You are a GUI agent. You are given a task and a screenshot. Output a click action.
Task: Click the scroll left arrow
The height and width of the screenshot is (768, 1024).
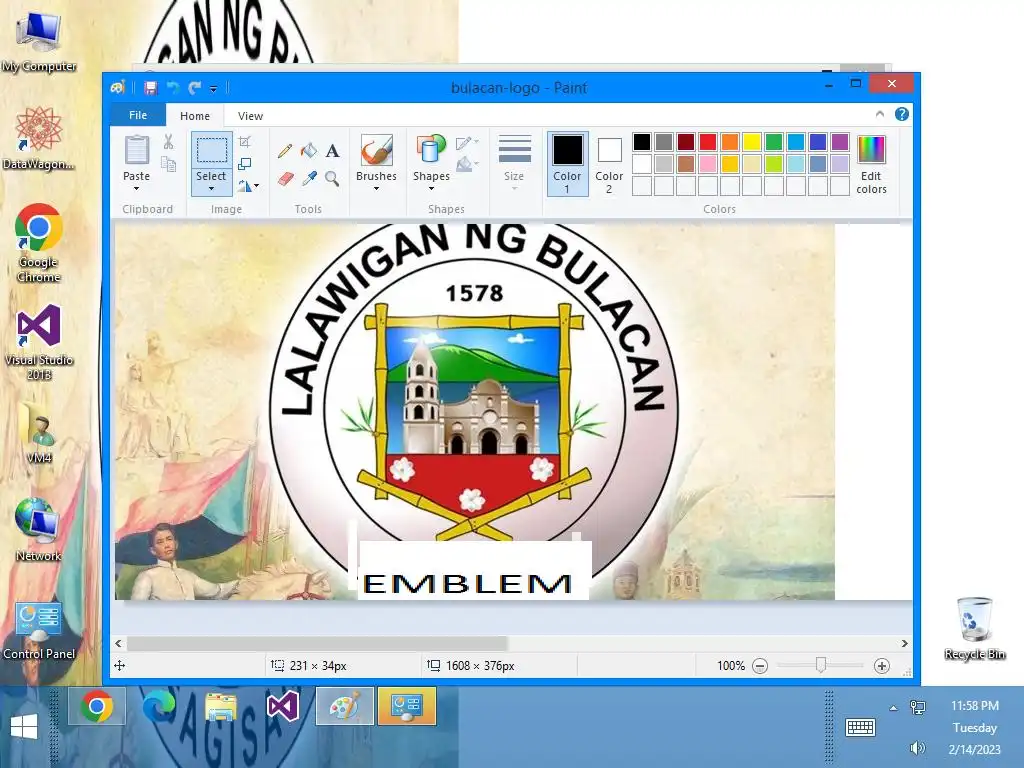[x=118, y=644]
